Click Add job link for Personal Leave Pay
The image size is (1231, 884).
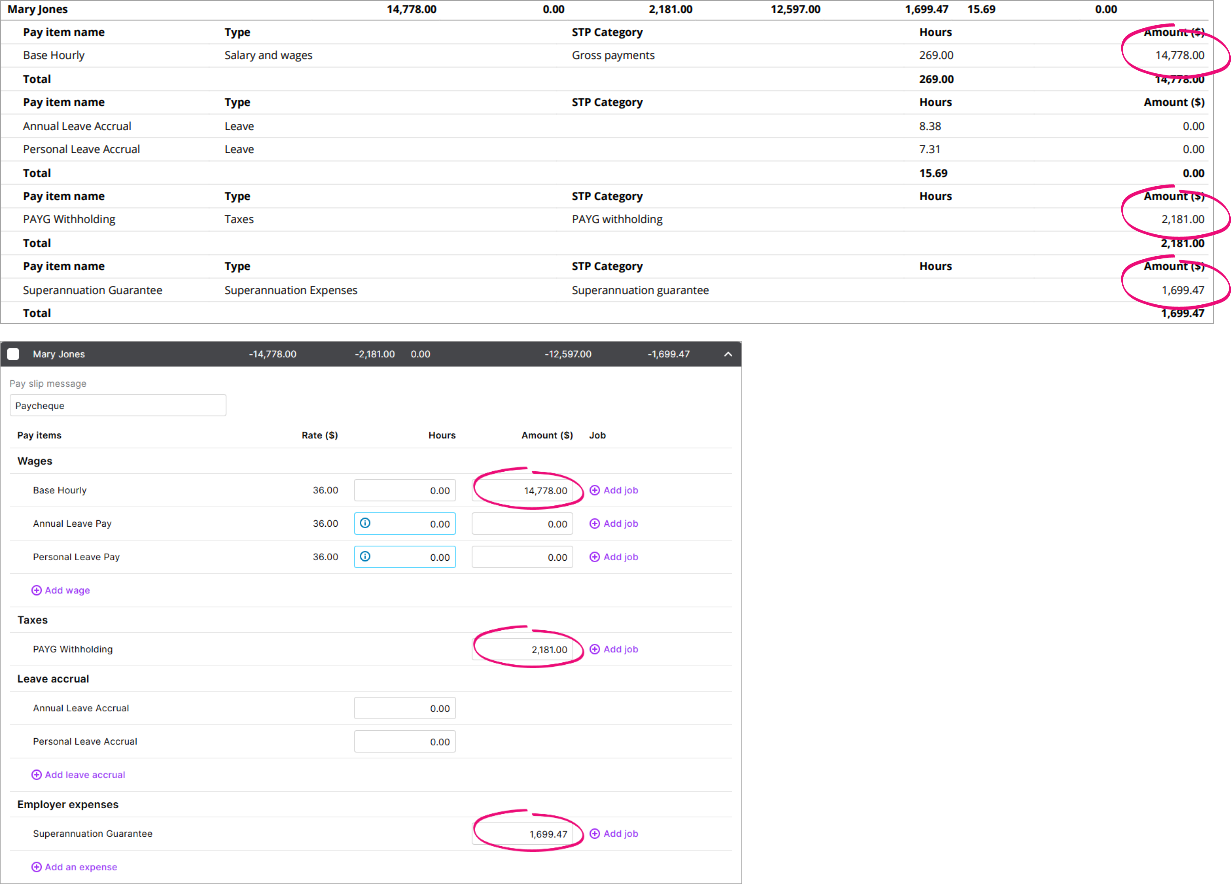coord(614,557)
